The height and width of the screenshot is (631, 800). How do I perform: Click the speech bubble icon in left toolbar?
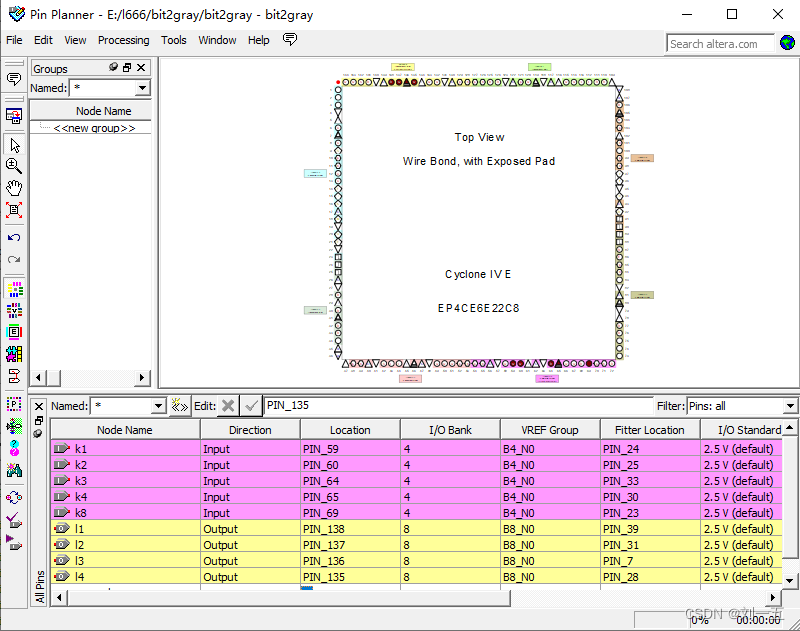tap(14, 79)
